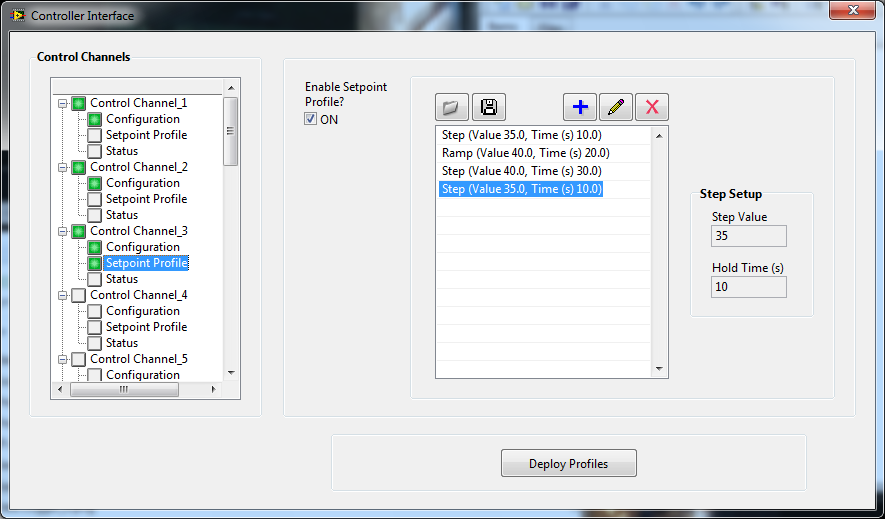Collapse Control Channel_5 tree node

click(x=62, y=359)
